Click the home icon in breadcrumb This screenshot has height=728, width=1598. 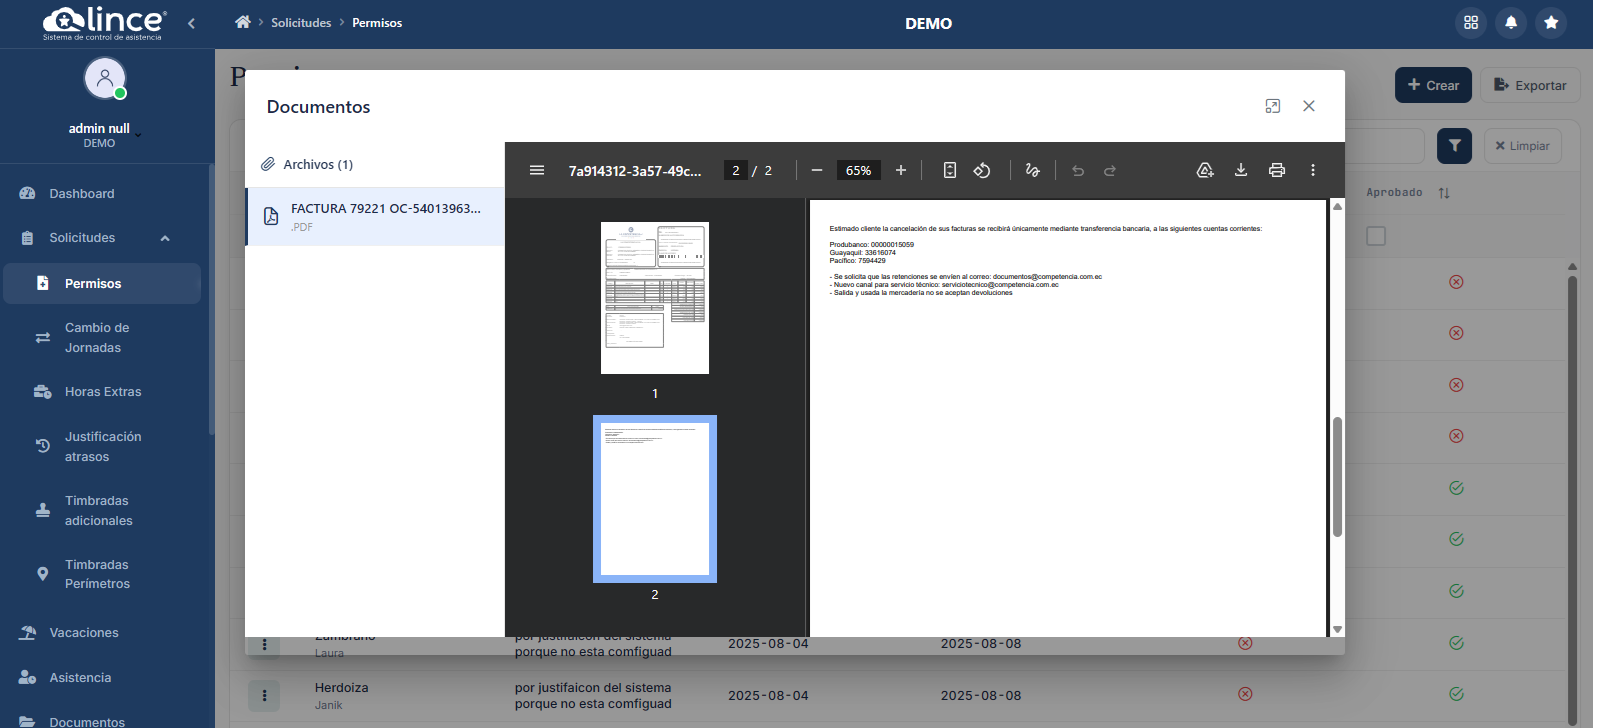pos(243,22)
